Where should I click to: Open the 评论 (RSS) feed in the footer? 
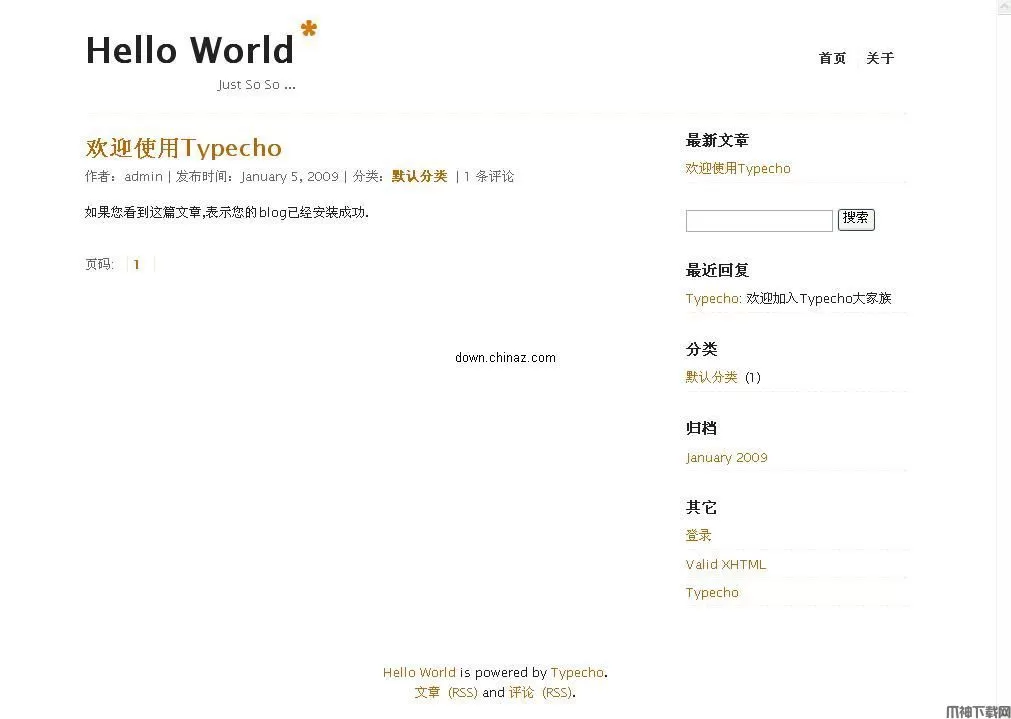(540, 692)
